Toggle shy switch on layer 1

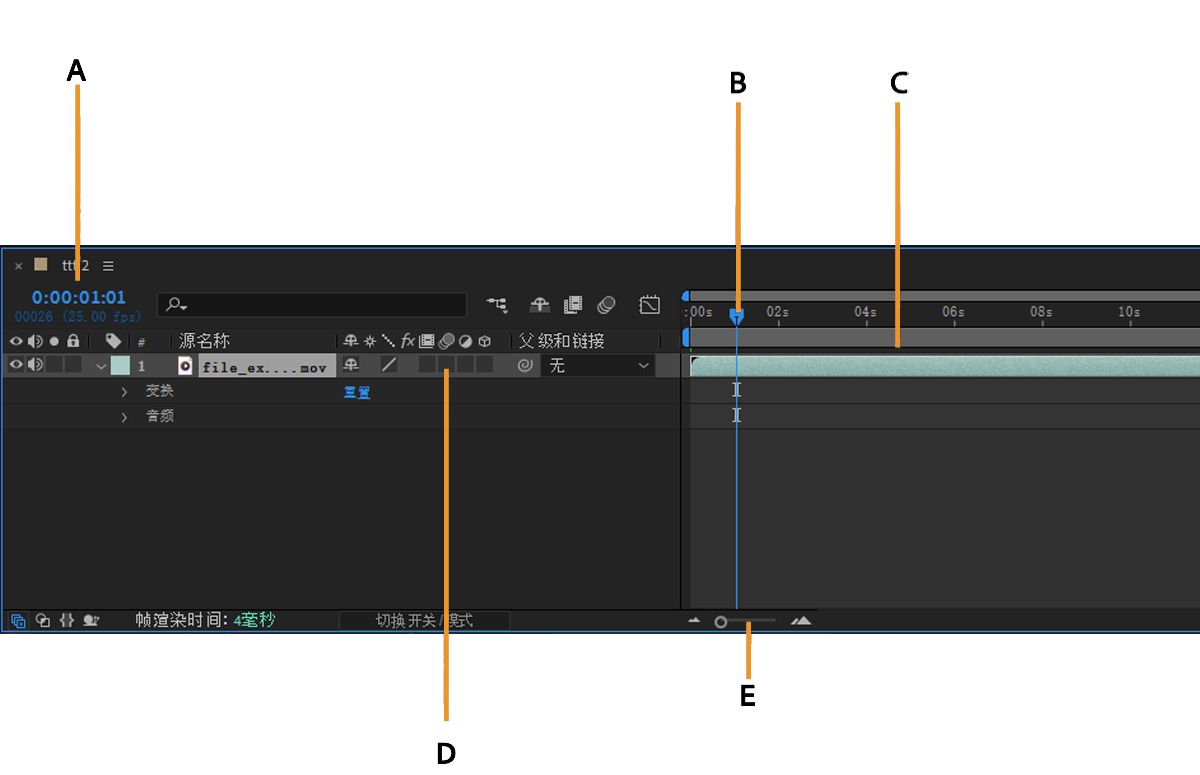[351, 366]
